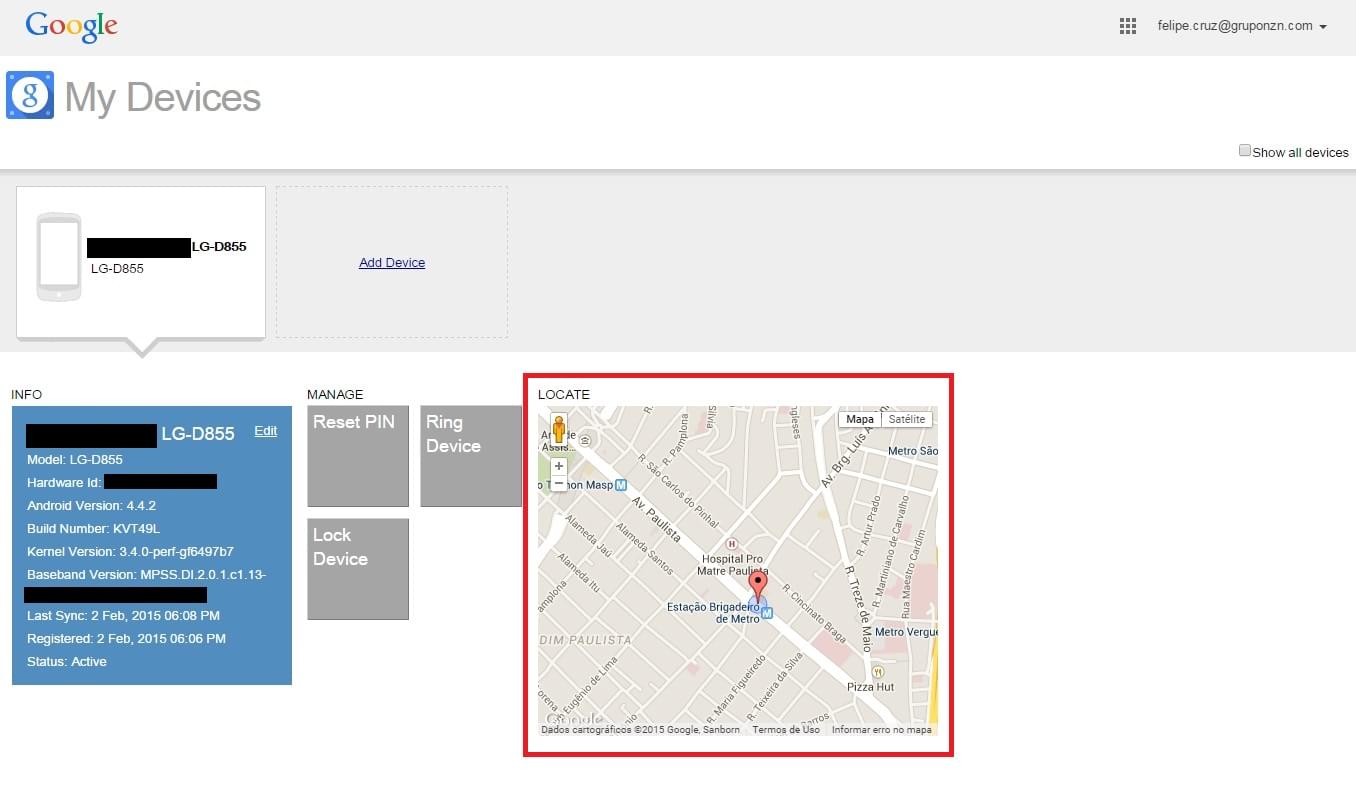This screenshot has width=1356, height=804.
Task: Click the 'Status: Active' text
Action: [x=67, y=661]
